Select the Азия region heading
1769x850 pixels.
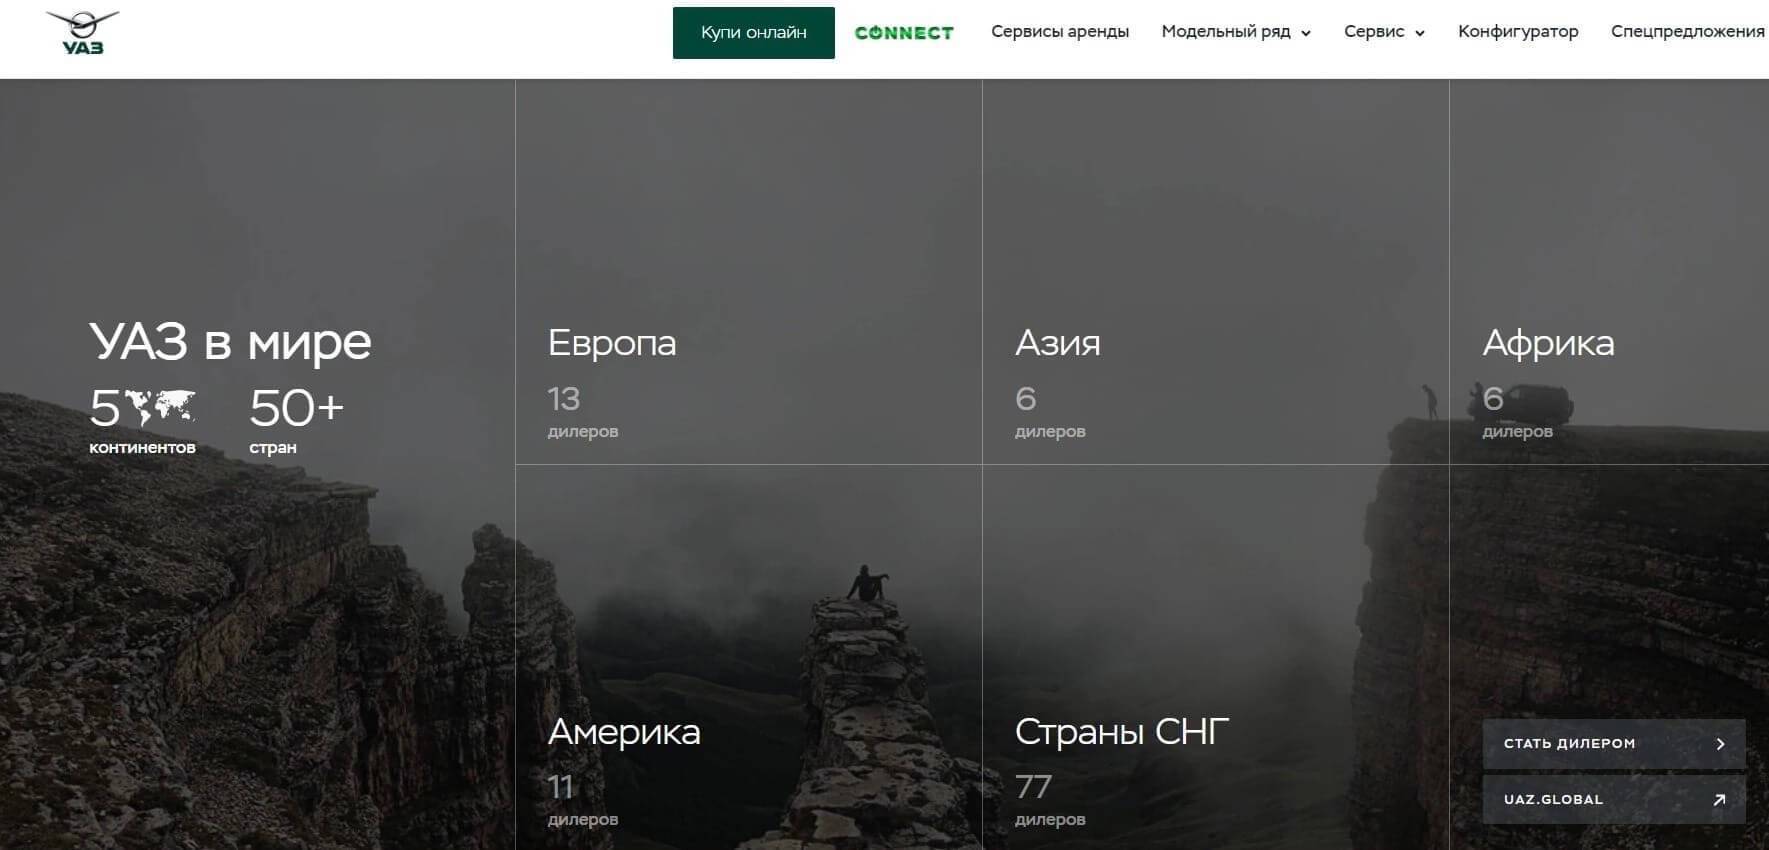[x=1057, y=343]
